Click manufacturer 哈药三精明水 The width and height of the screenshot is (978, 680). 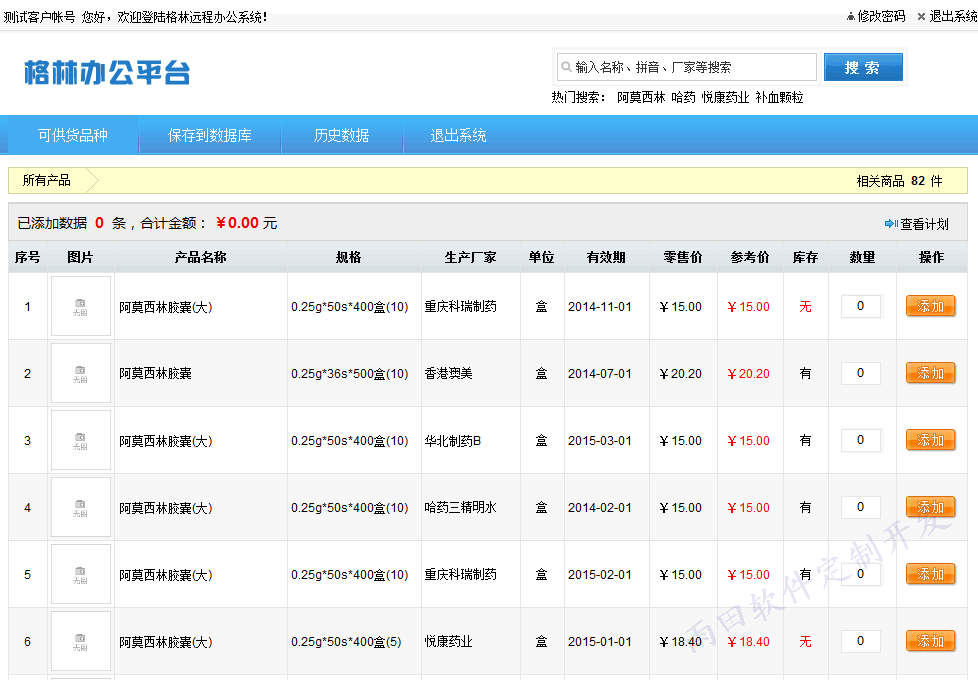[460, 507]
